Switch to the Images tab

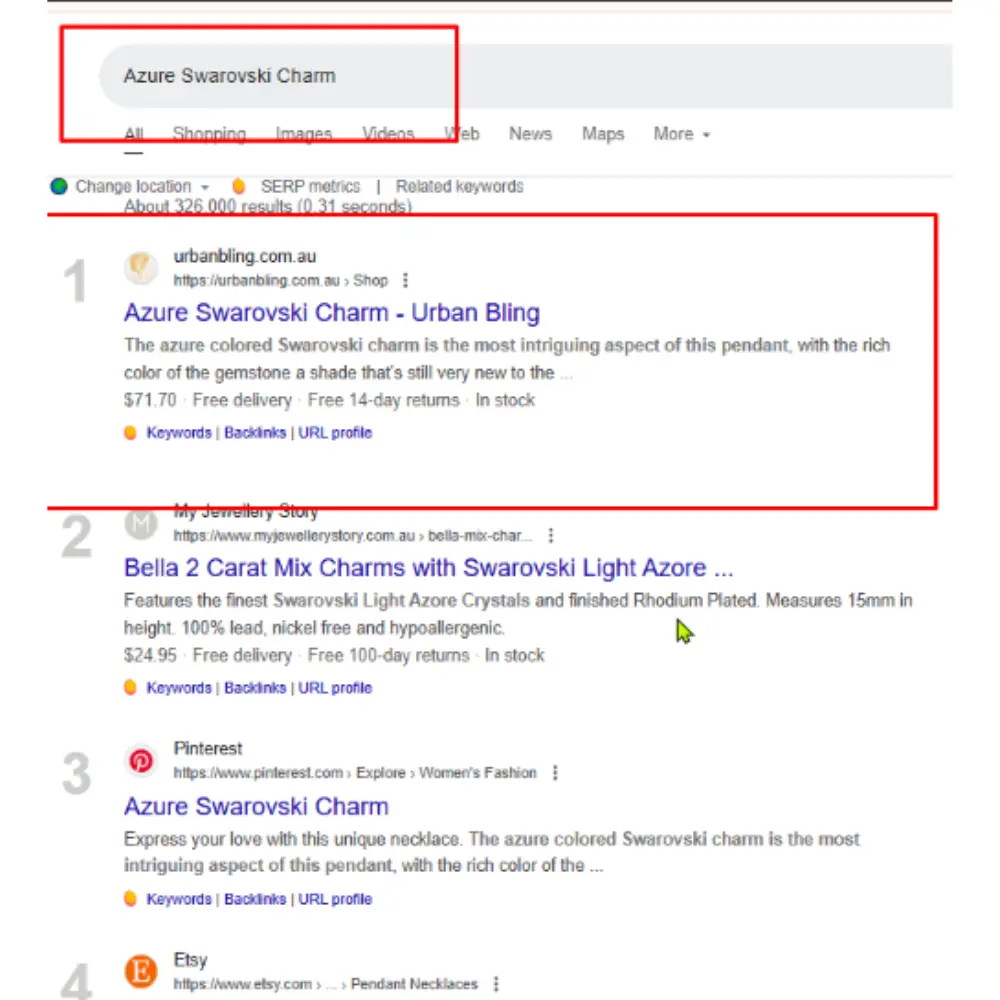click(x=303, y=134)
